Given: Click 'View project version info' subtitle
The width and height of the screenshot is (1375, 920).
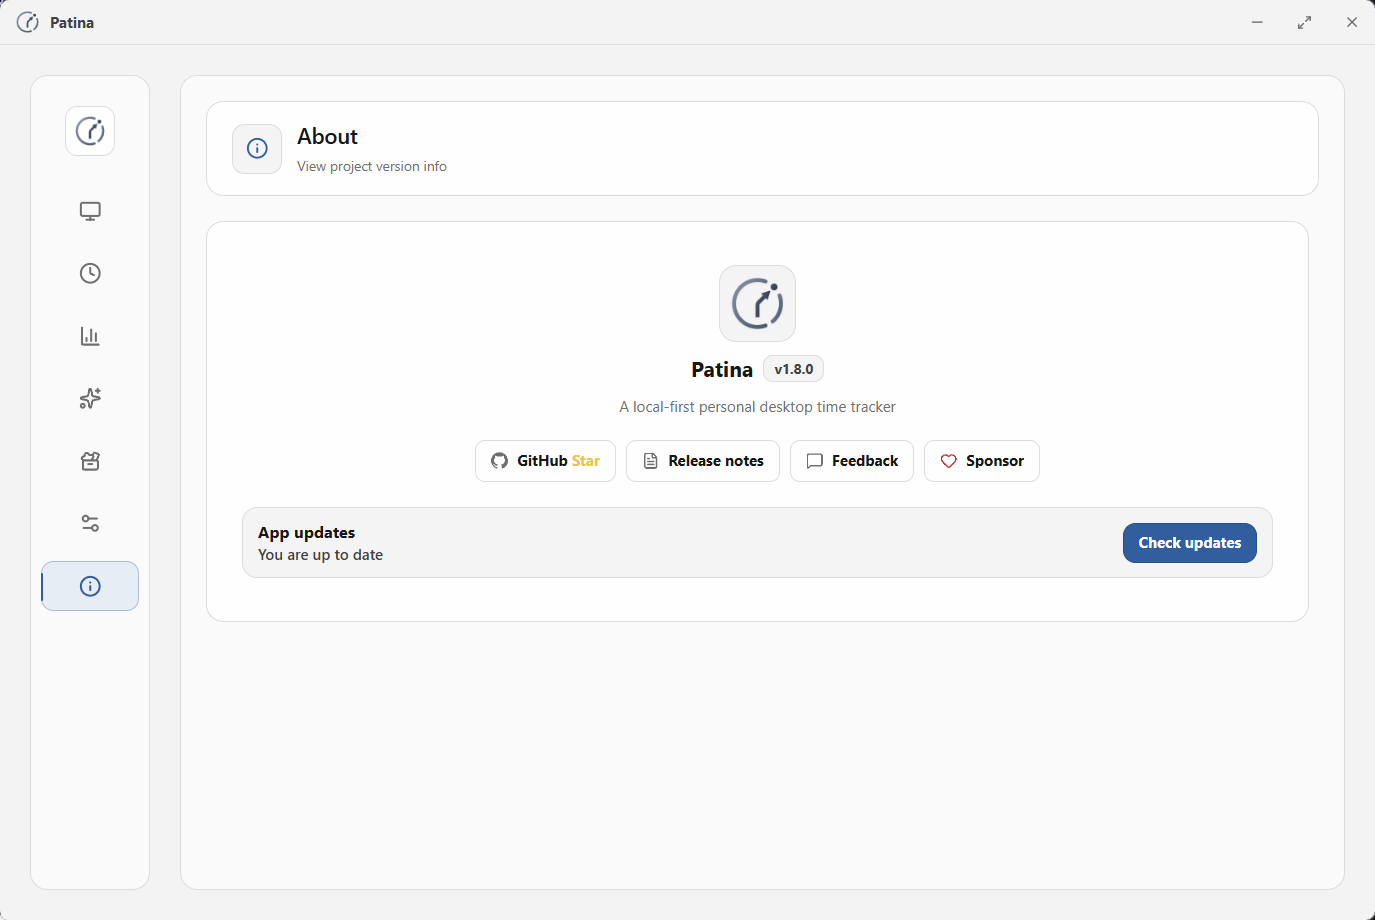Looking at the screenshot, I should coord(372,167).
